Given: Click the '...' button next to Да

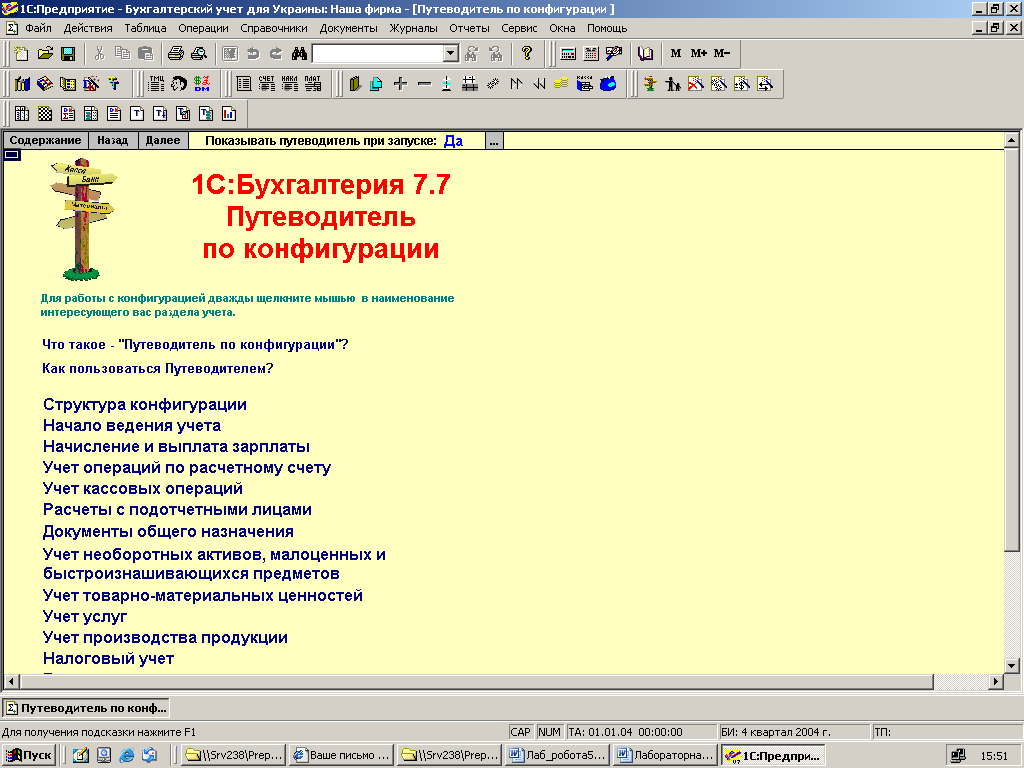Looking at the screenshot, I should click(x=494, y=140).
